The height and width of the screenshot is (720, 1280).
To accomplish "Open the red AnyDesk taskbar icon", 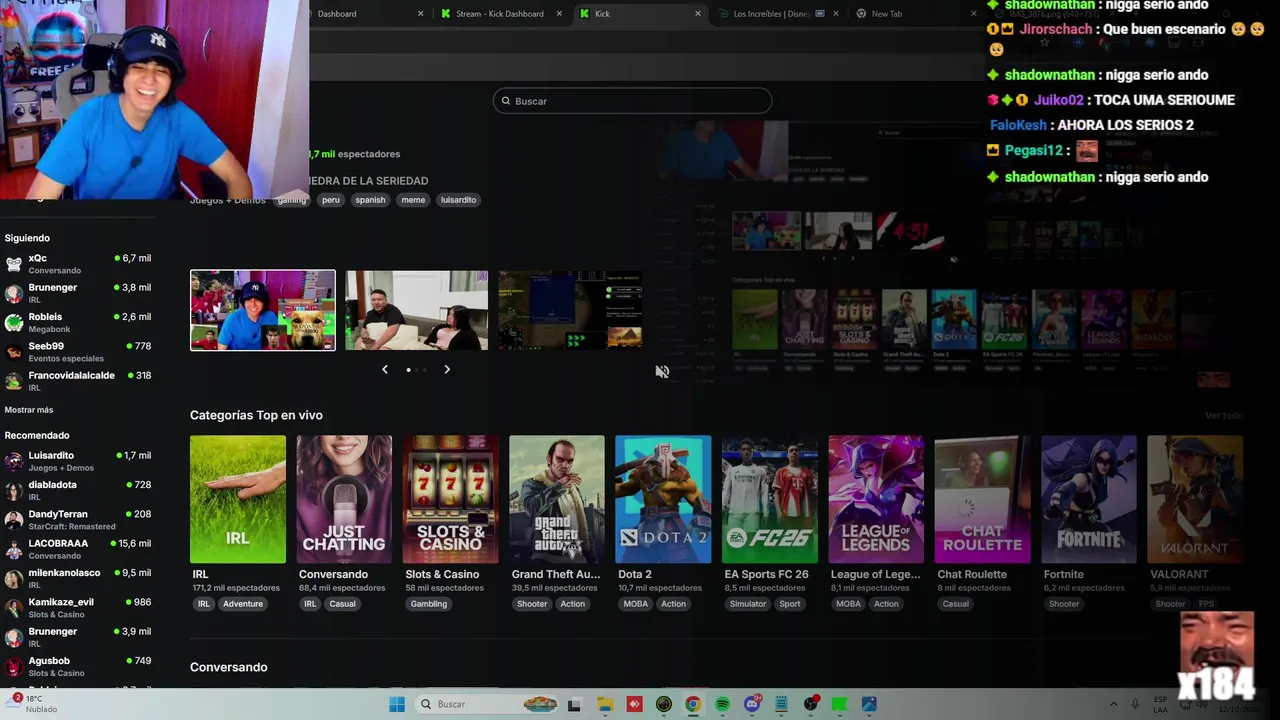I will (634, 704).
